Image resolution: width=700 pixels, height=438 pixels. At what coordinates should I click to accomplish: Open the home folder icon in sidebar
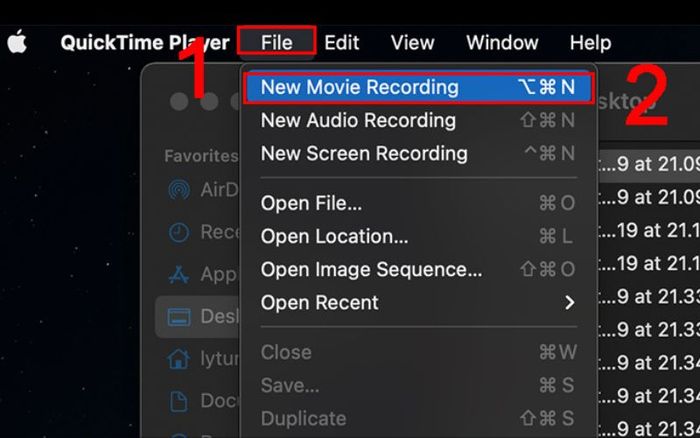tap(179, 359)
